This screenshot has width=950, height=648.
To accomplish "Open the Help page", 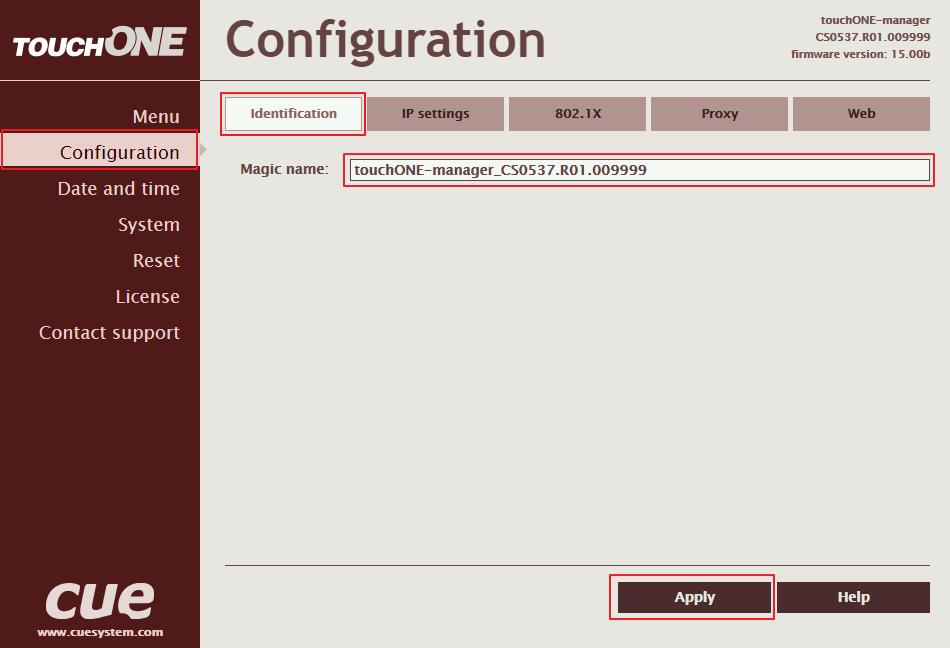I will (853, 597).
